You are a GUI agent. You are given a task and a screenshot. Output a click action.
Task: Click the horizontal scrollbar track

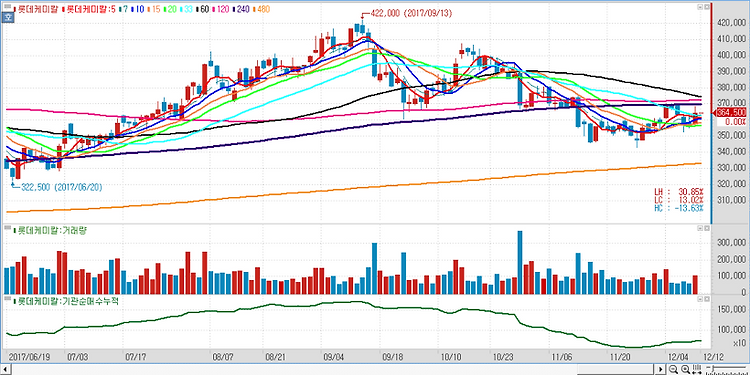point(333,370)
